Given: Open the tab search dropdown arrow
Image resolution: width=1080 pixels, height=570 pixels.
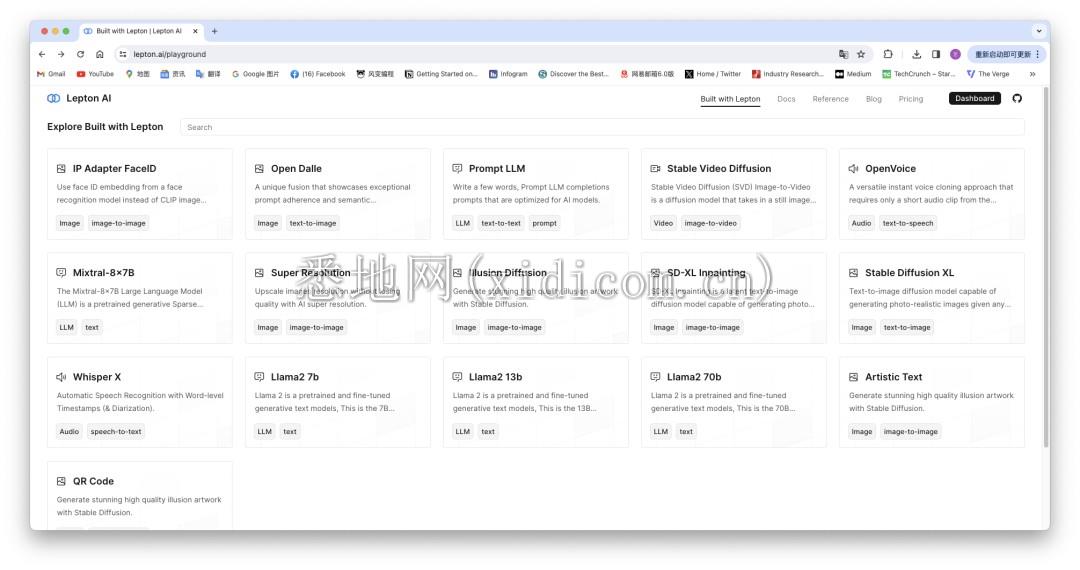Looking at the screenshot, I should (x=1039, y=31).
